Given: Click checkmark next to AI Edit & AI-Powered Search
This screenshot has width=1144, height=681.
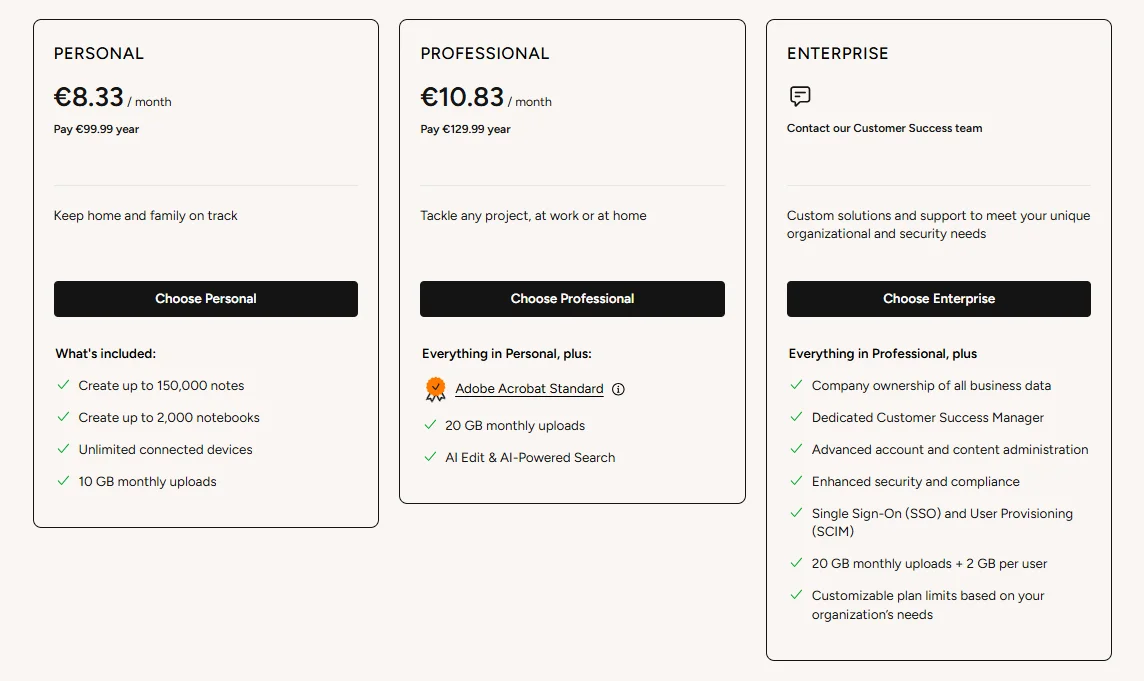Looking at the screenshot, I should coord(430,457).
